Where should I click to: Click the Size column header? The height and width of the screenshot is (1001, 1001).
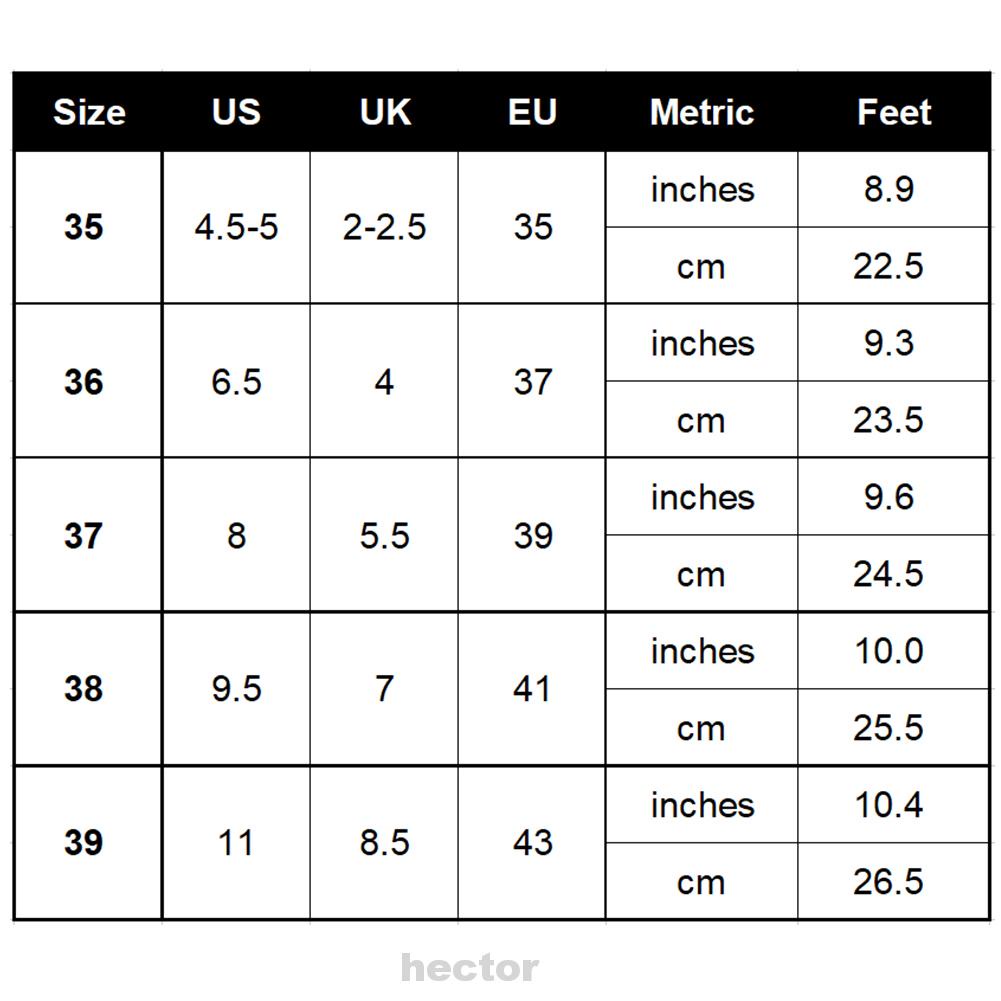(89, 112)
